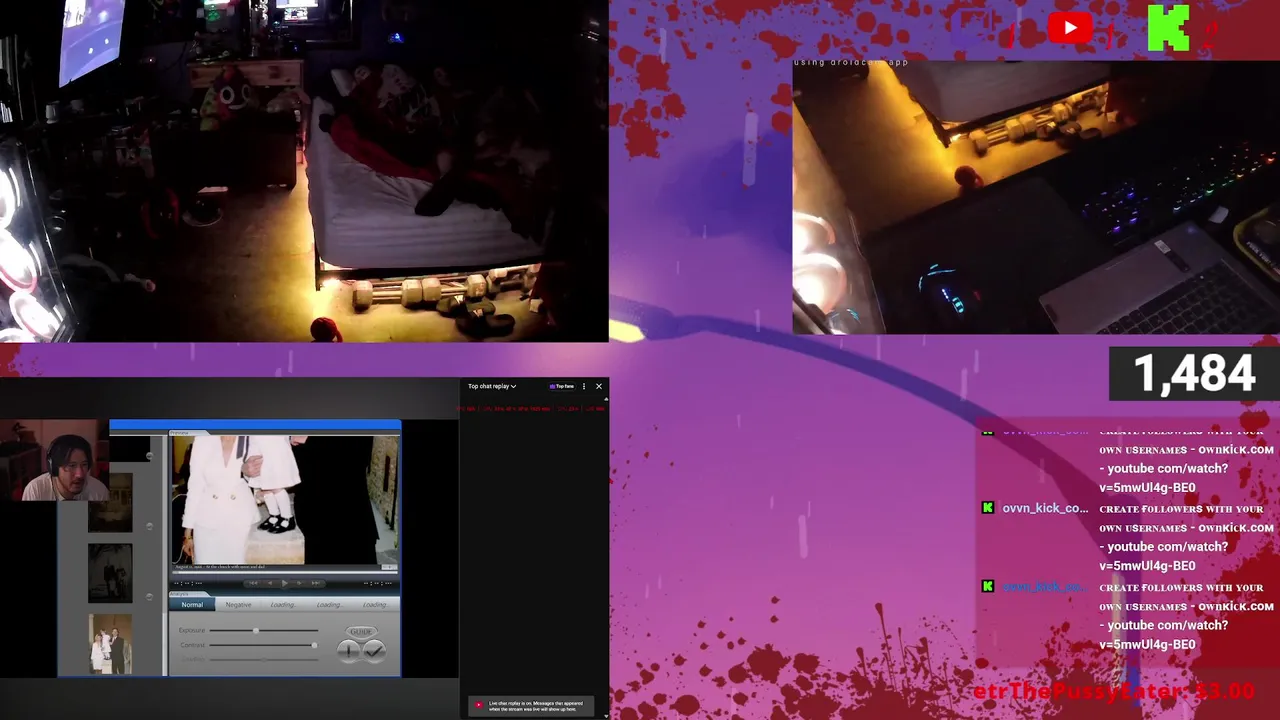Skip to the start of the preview
This screenshot has width=1280, height=720.
coord(253,583)
